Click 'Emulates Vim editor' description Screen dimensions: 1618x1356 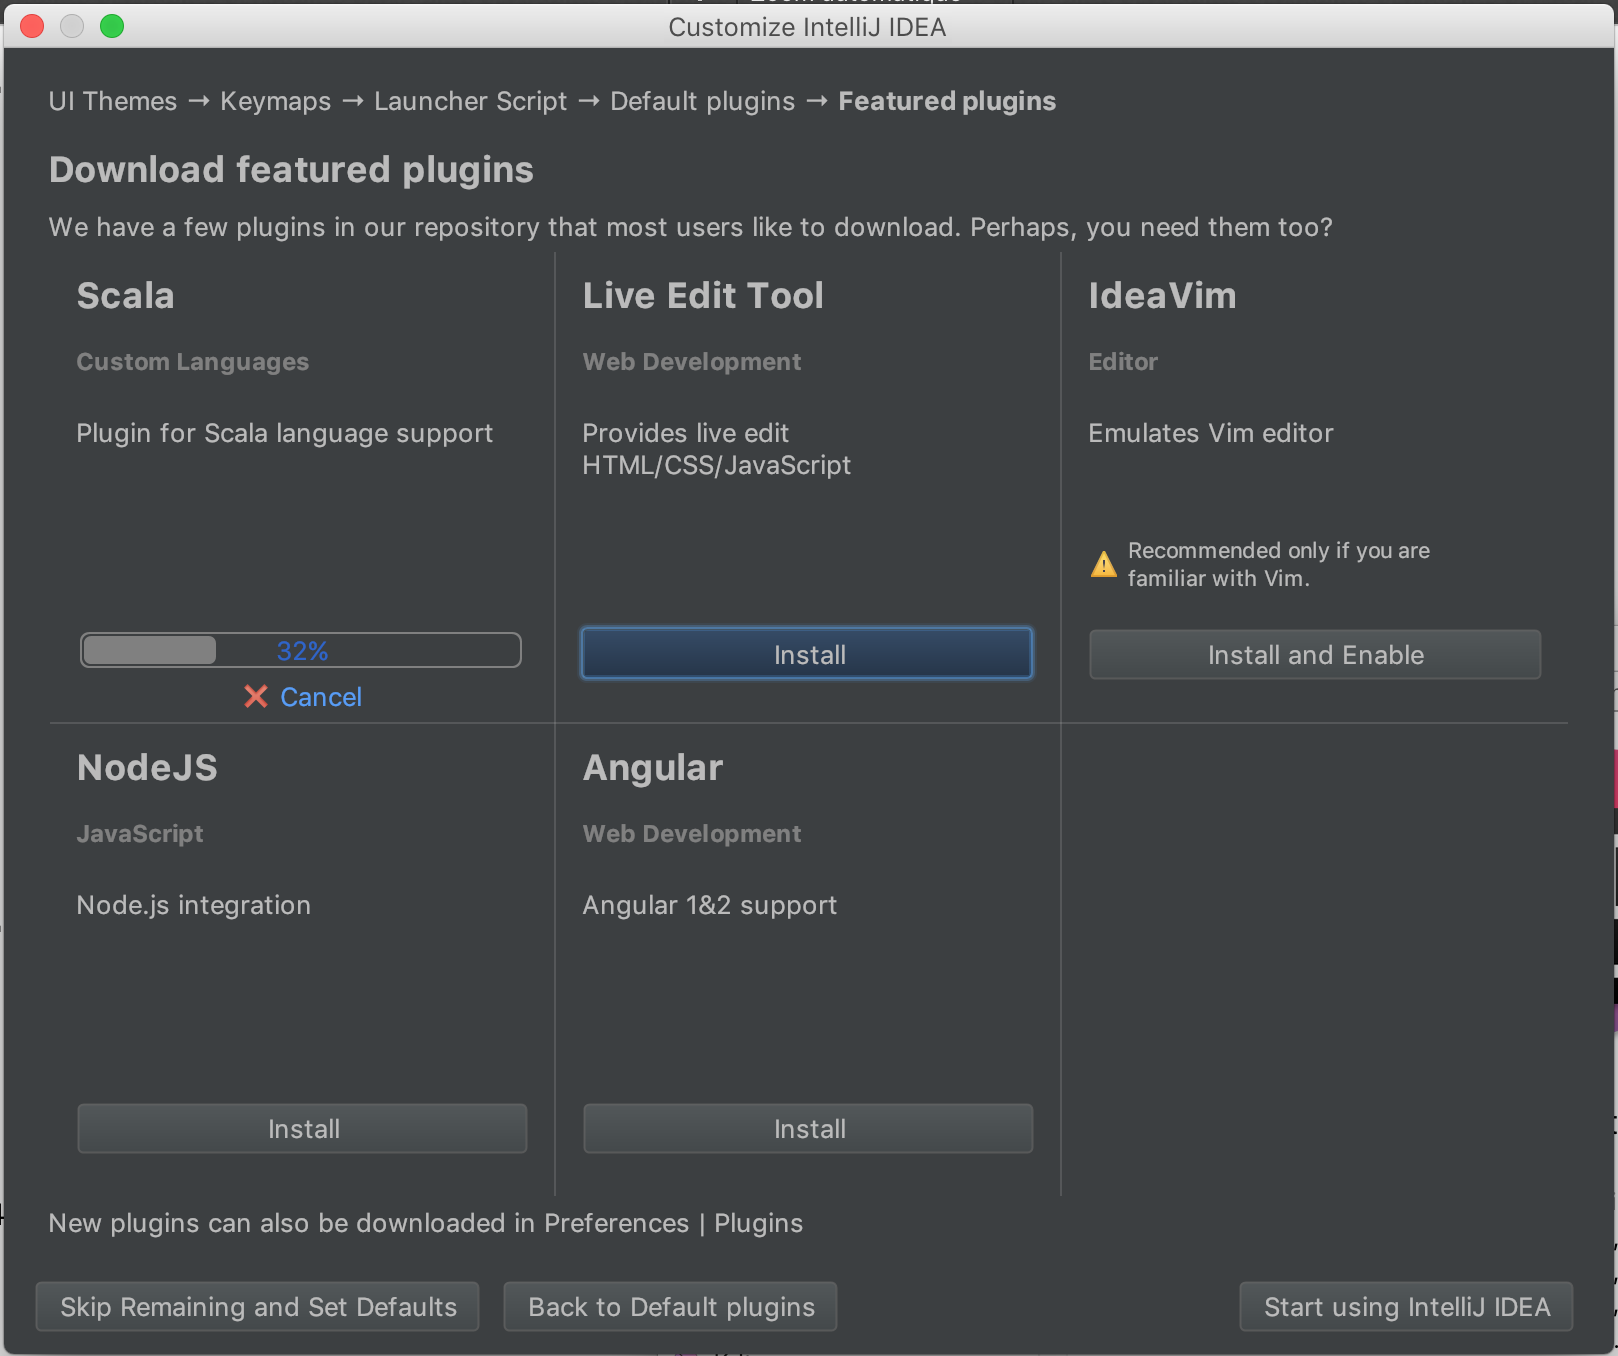click(x=1211, y=433)
